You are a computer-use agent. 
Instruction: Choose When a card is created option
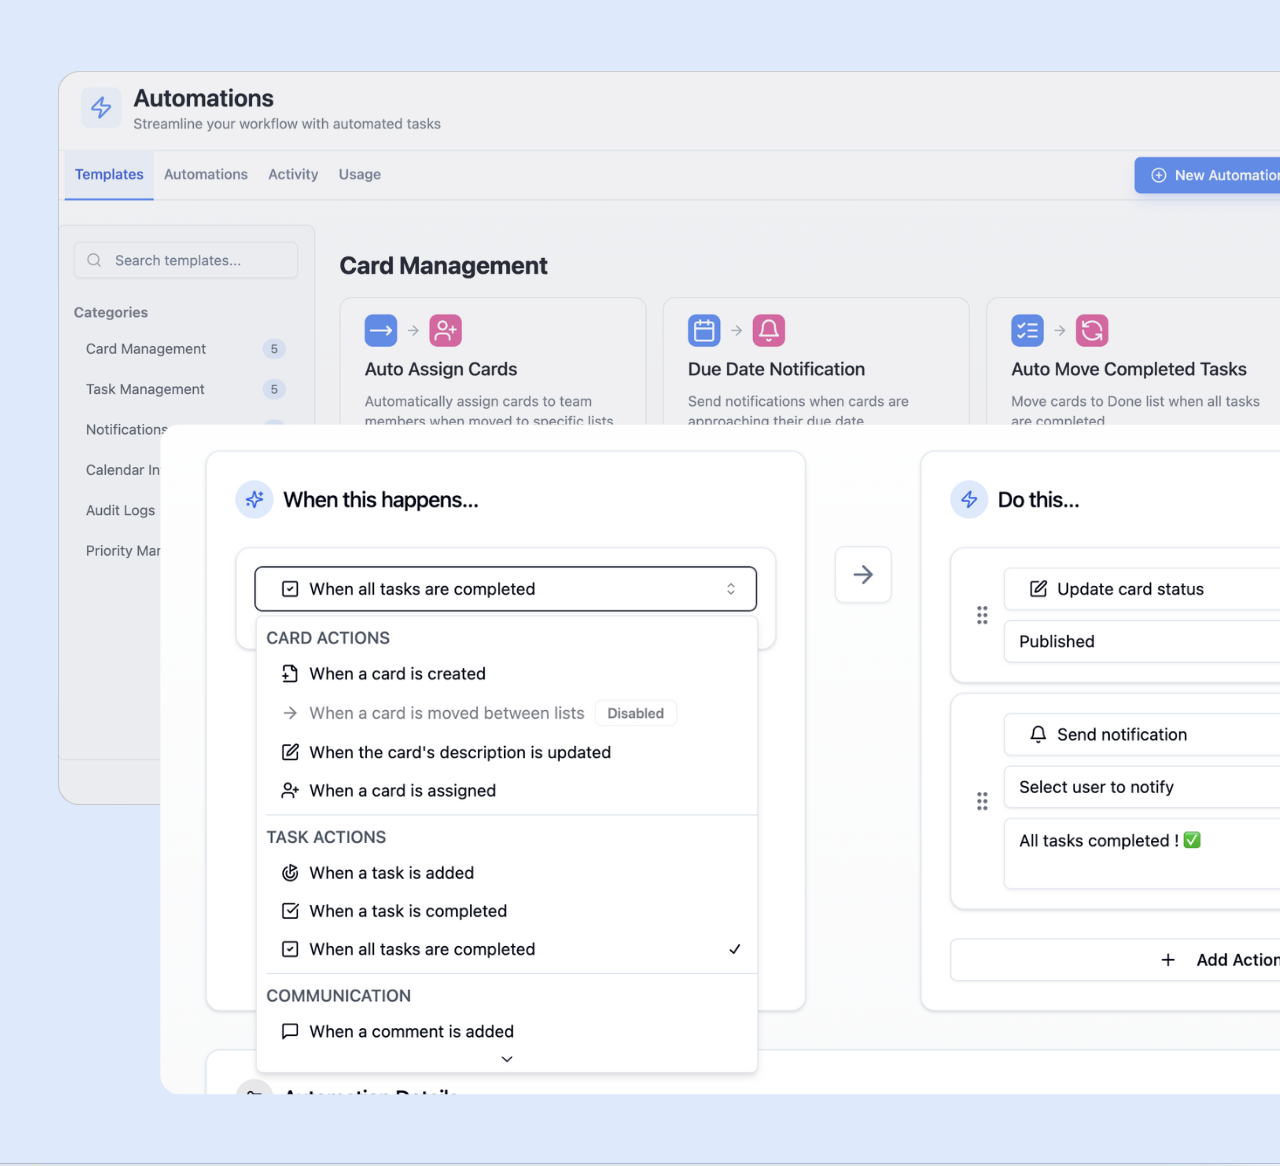pyautogui.click(x=507, y=674)
